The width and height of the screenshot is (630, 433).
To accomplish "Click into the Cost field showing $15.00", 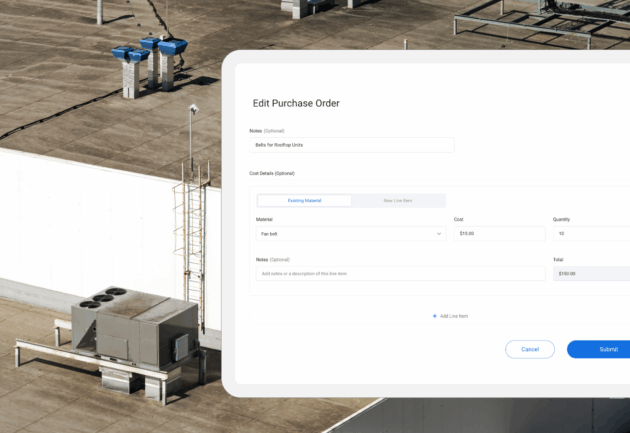I will tap(499, 234).
